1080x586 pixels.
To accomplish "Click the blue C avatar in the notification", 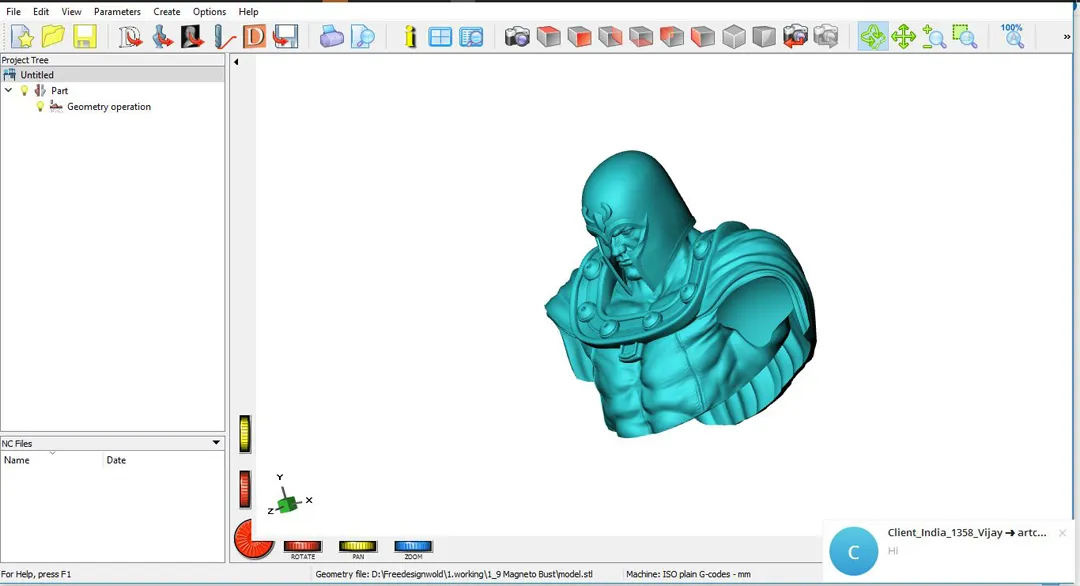I will click(853, 551).
